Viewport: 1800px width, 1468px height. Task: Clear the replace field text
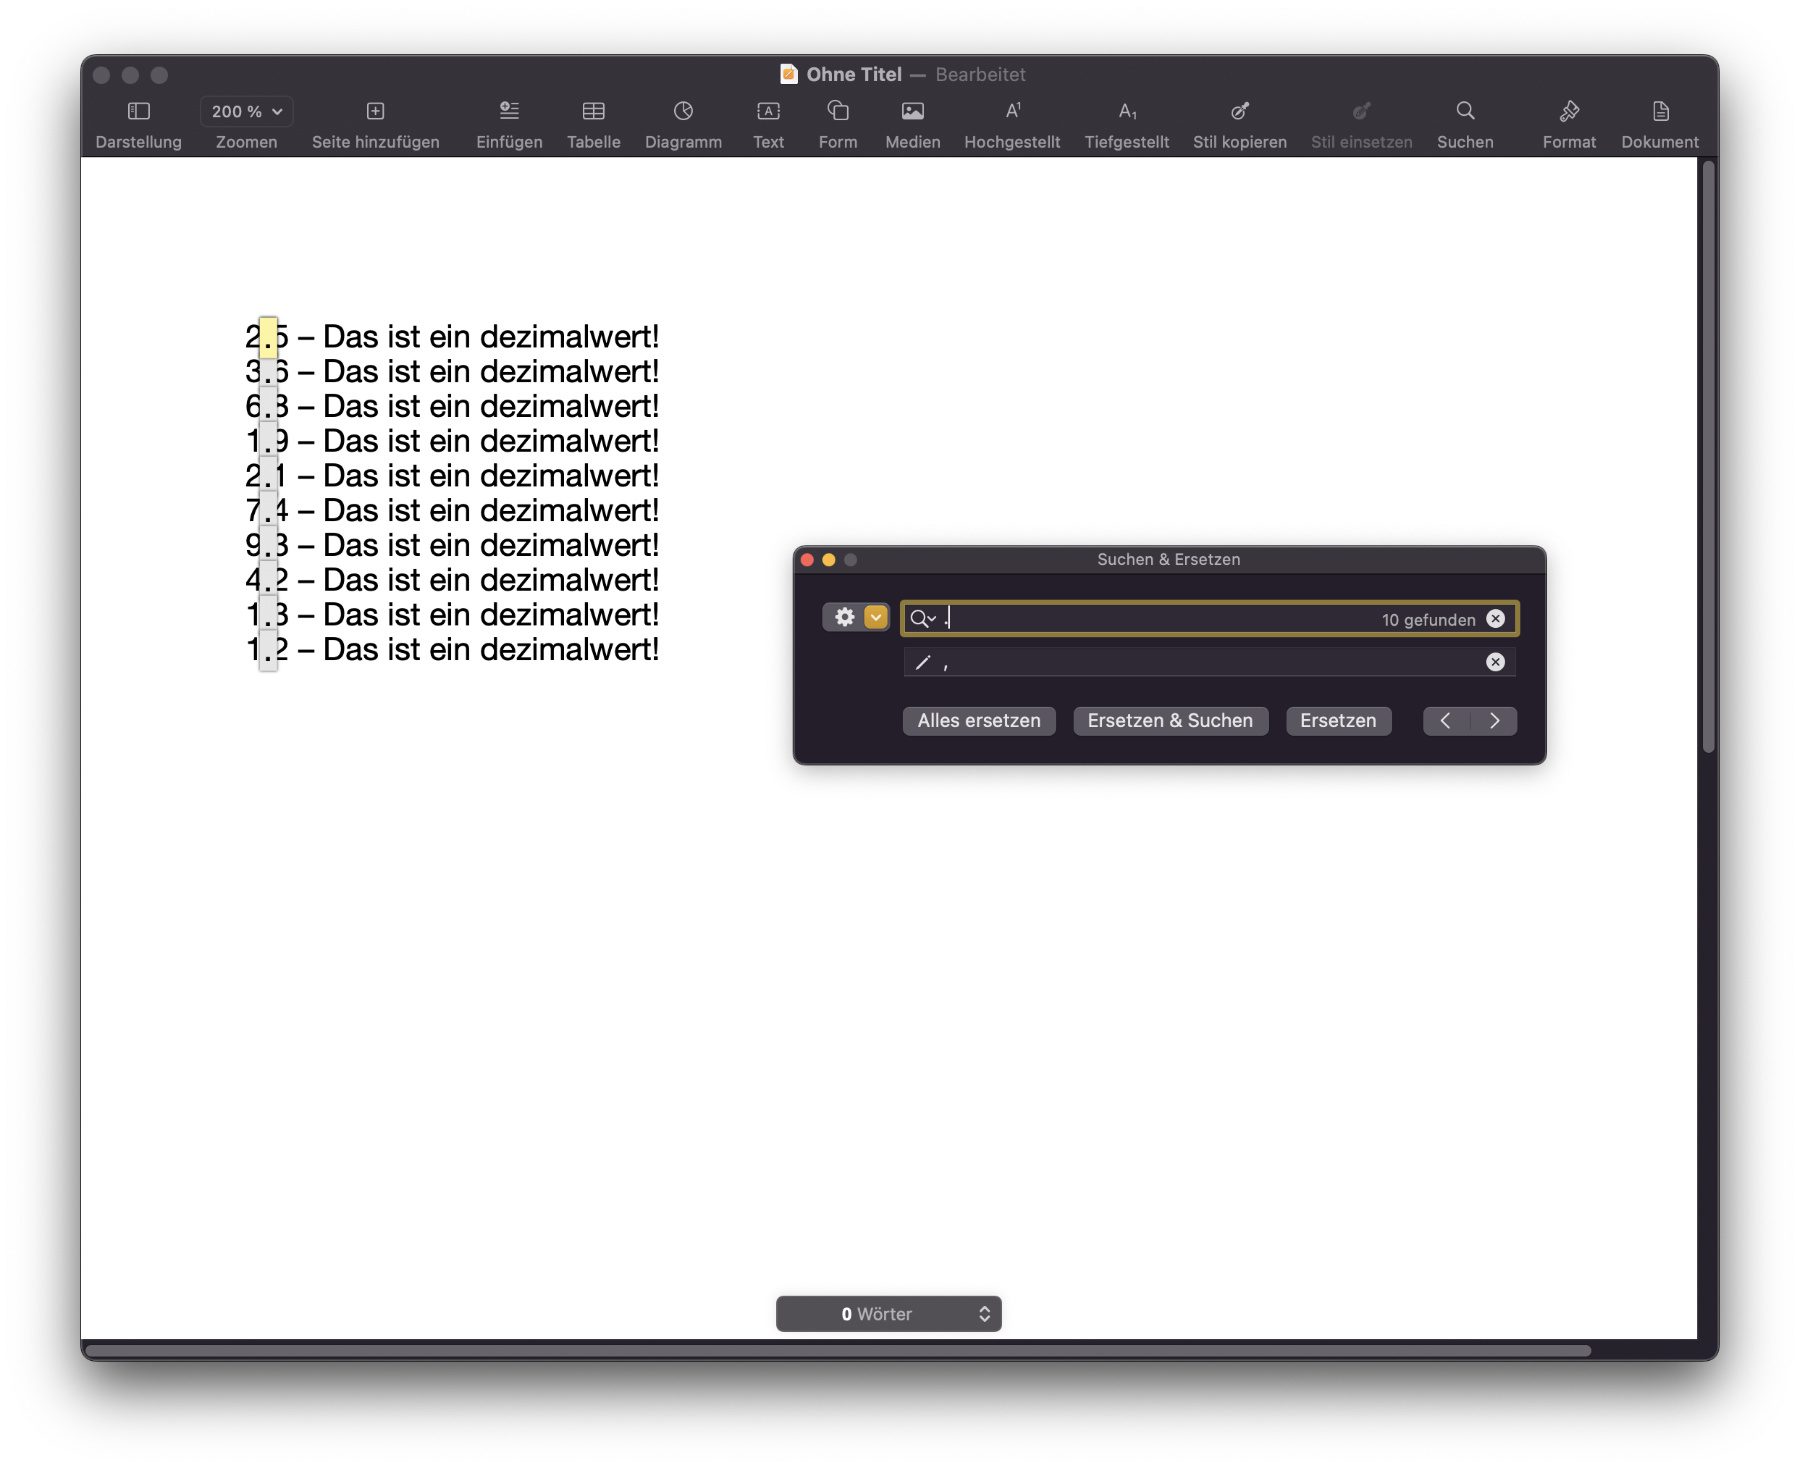click(1495, 662)
